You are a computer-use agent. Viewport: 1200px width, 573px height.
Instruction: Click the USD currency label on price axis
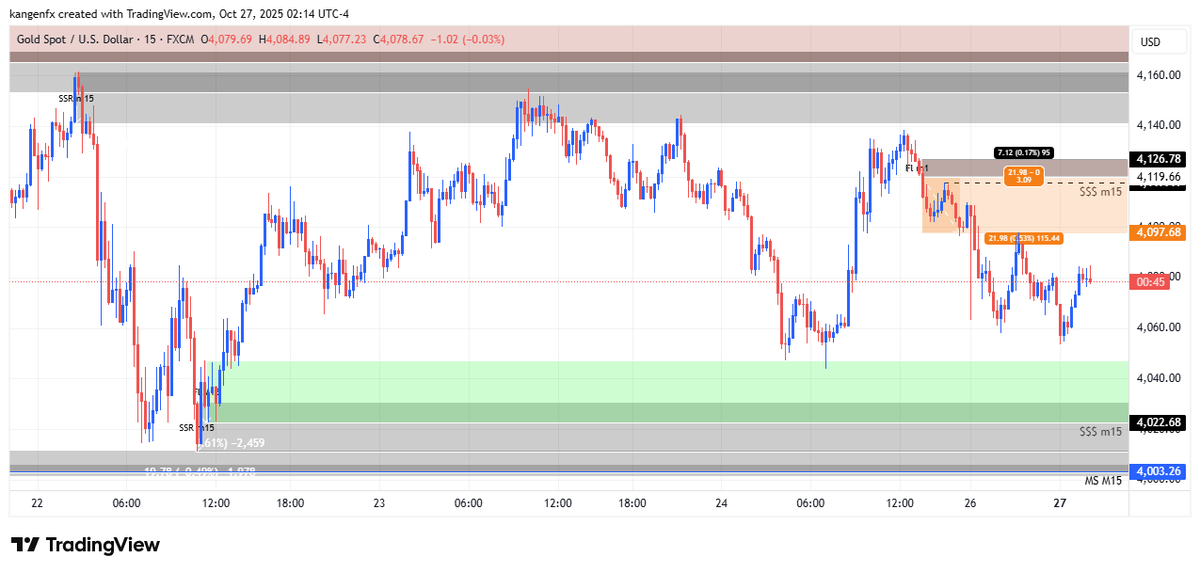pyautogui.click(x=1150, y=41)
